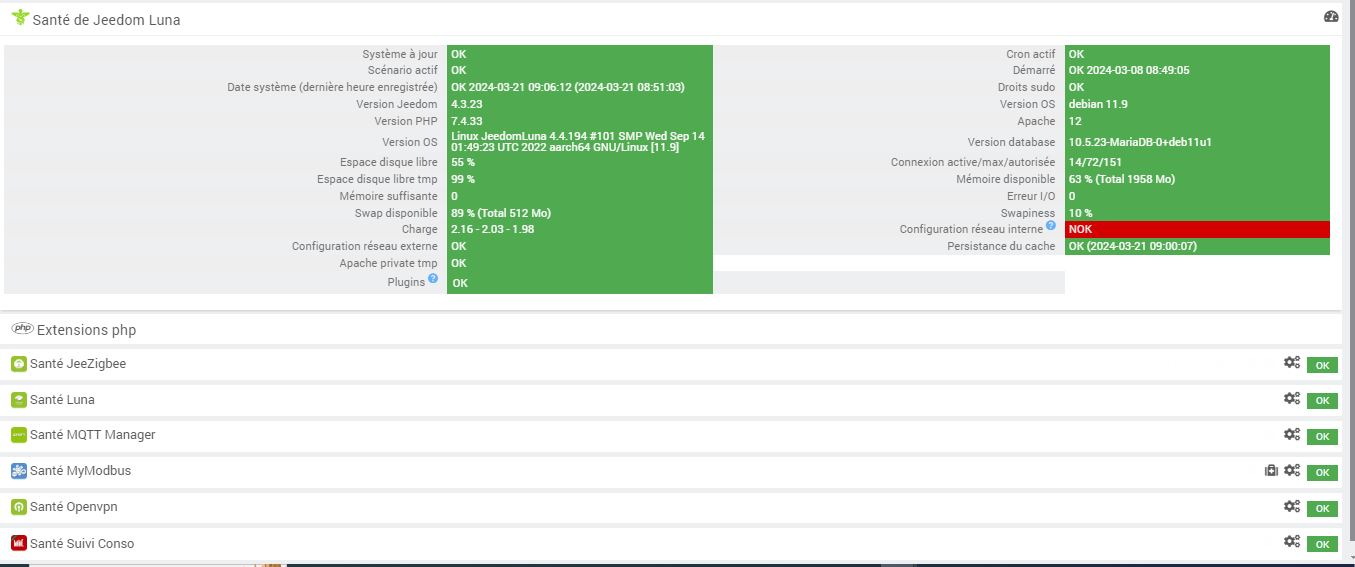Screen dimensions: 1355x567
Task: Expand the Extensions php section
Action: pos(86,330)
